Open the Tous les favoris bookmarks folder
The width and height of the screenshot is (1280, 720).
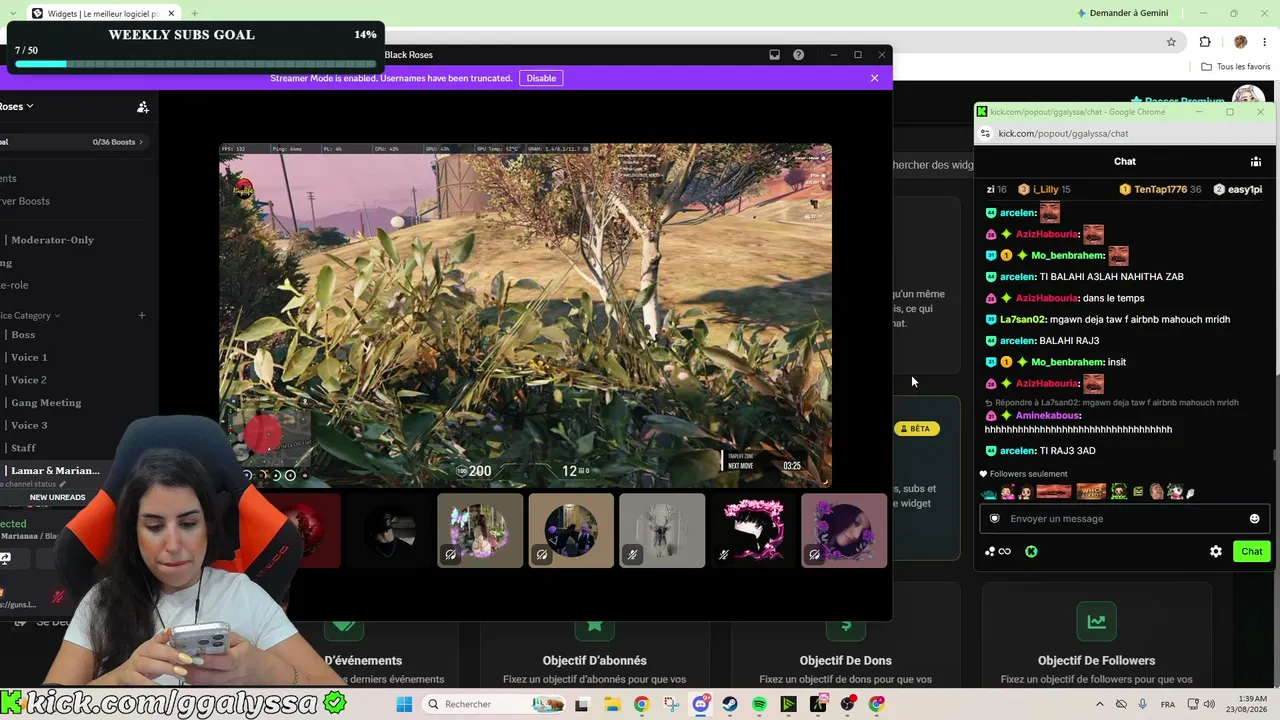1236,67
